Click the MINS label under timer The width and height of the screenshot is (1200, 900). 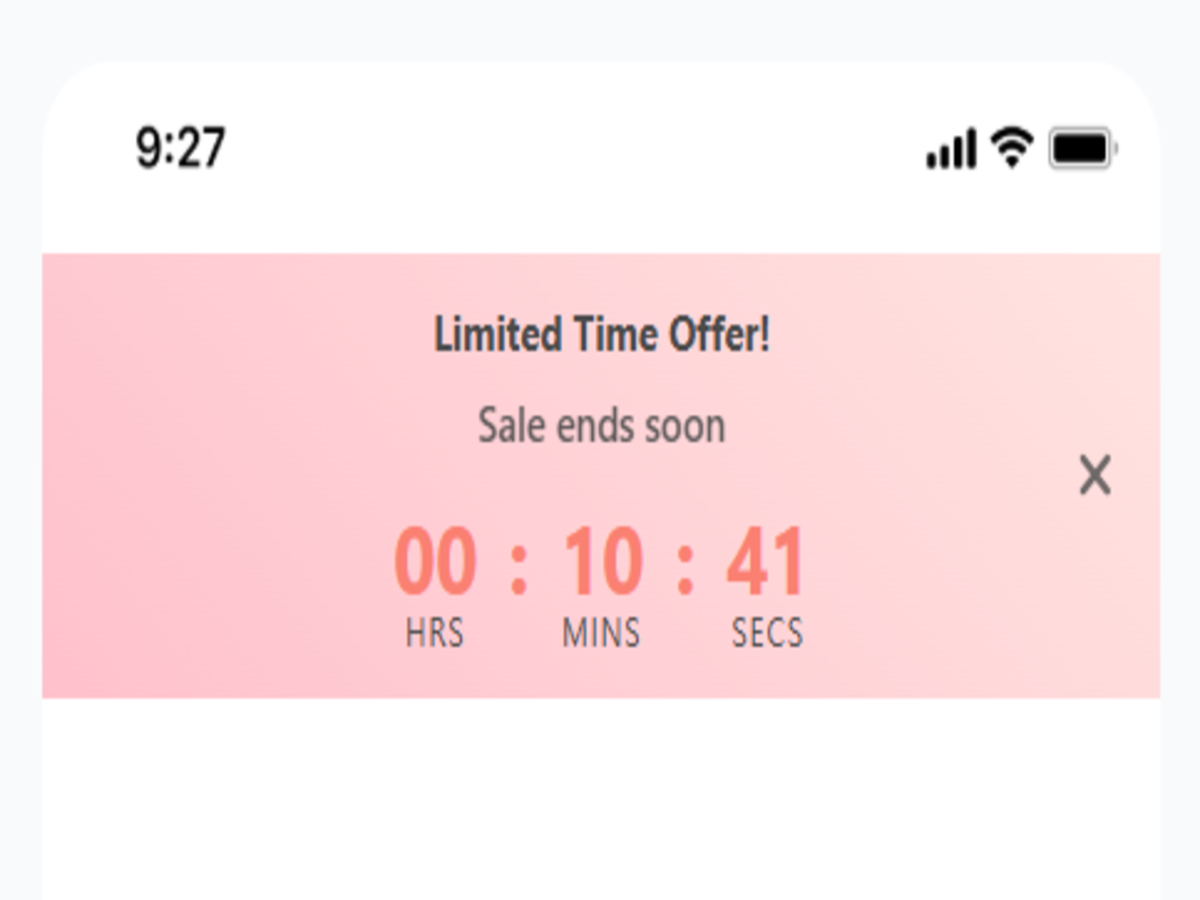pyautogui.click(x=601, y=633)
